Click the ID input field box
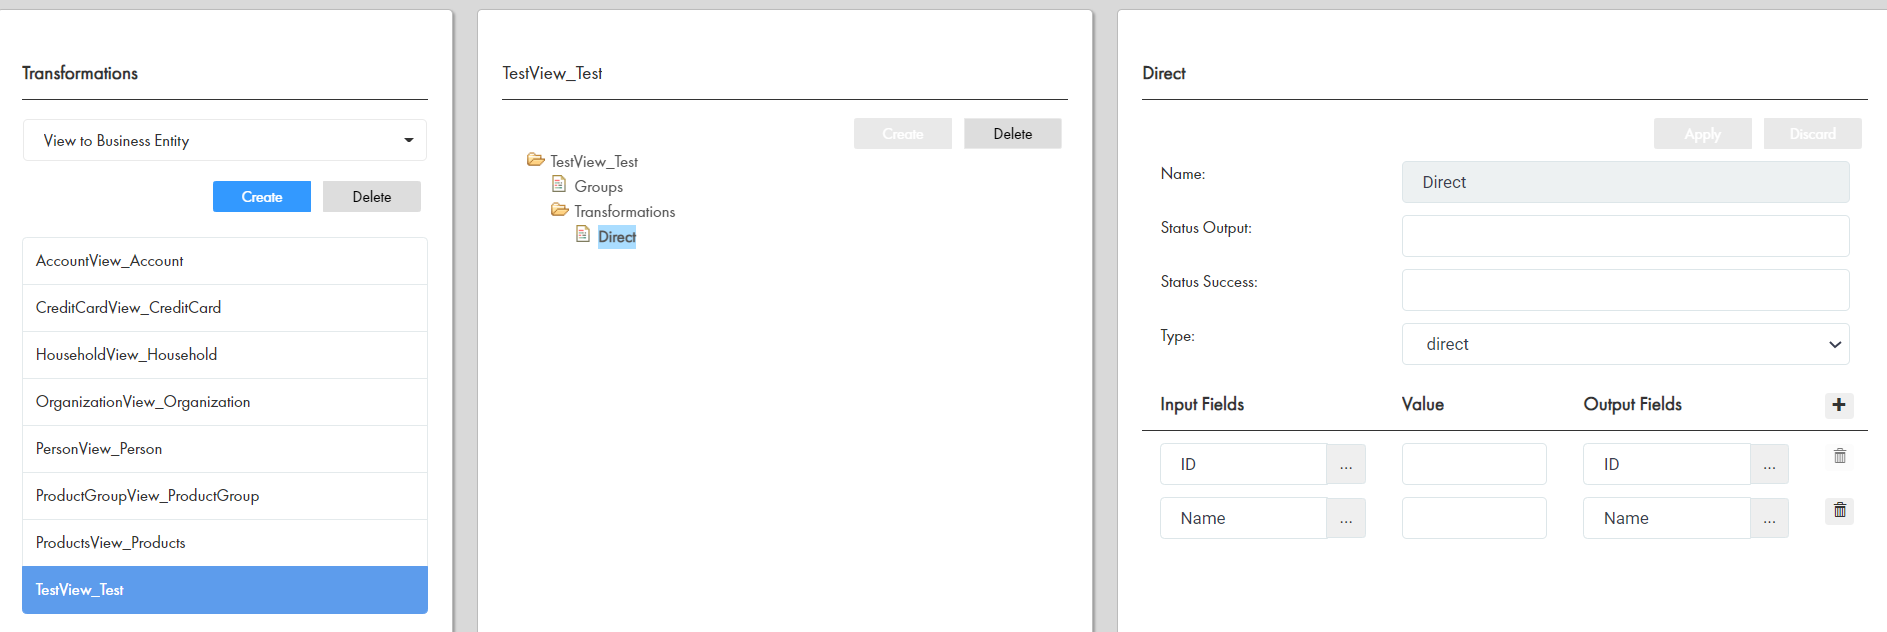Image resolution: width=1887 pixels, height=632 pixels. pyautogui.click(x=1243, y=464)
